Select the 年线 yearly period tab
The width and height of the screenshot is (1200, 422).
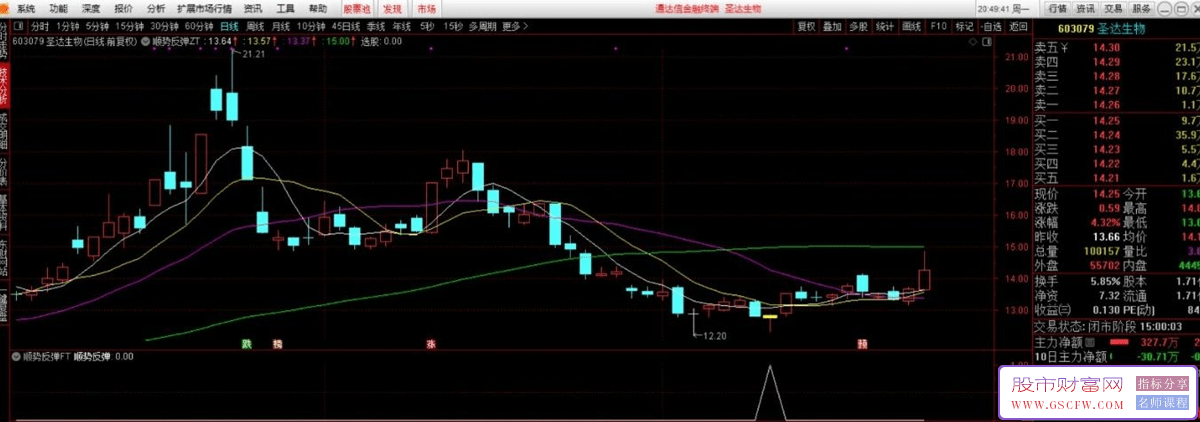pos(403,25)
